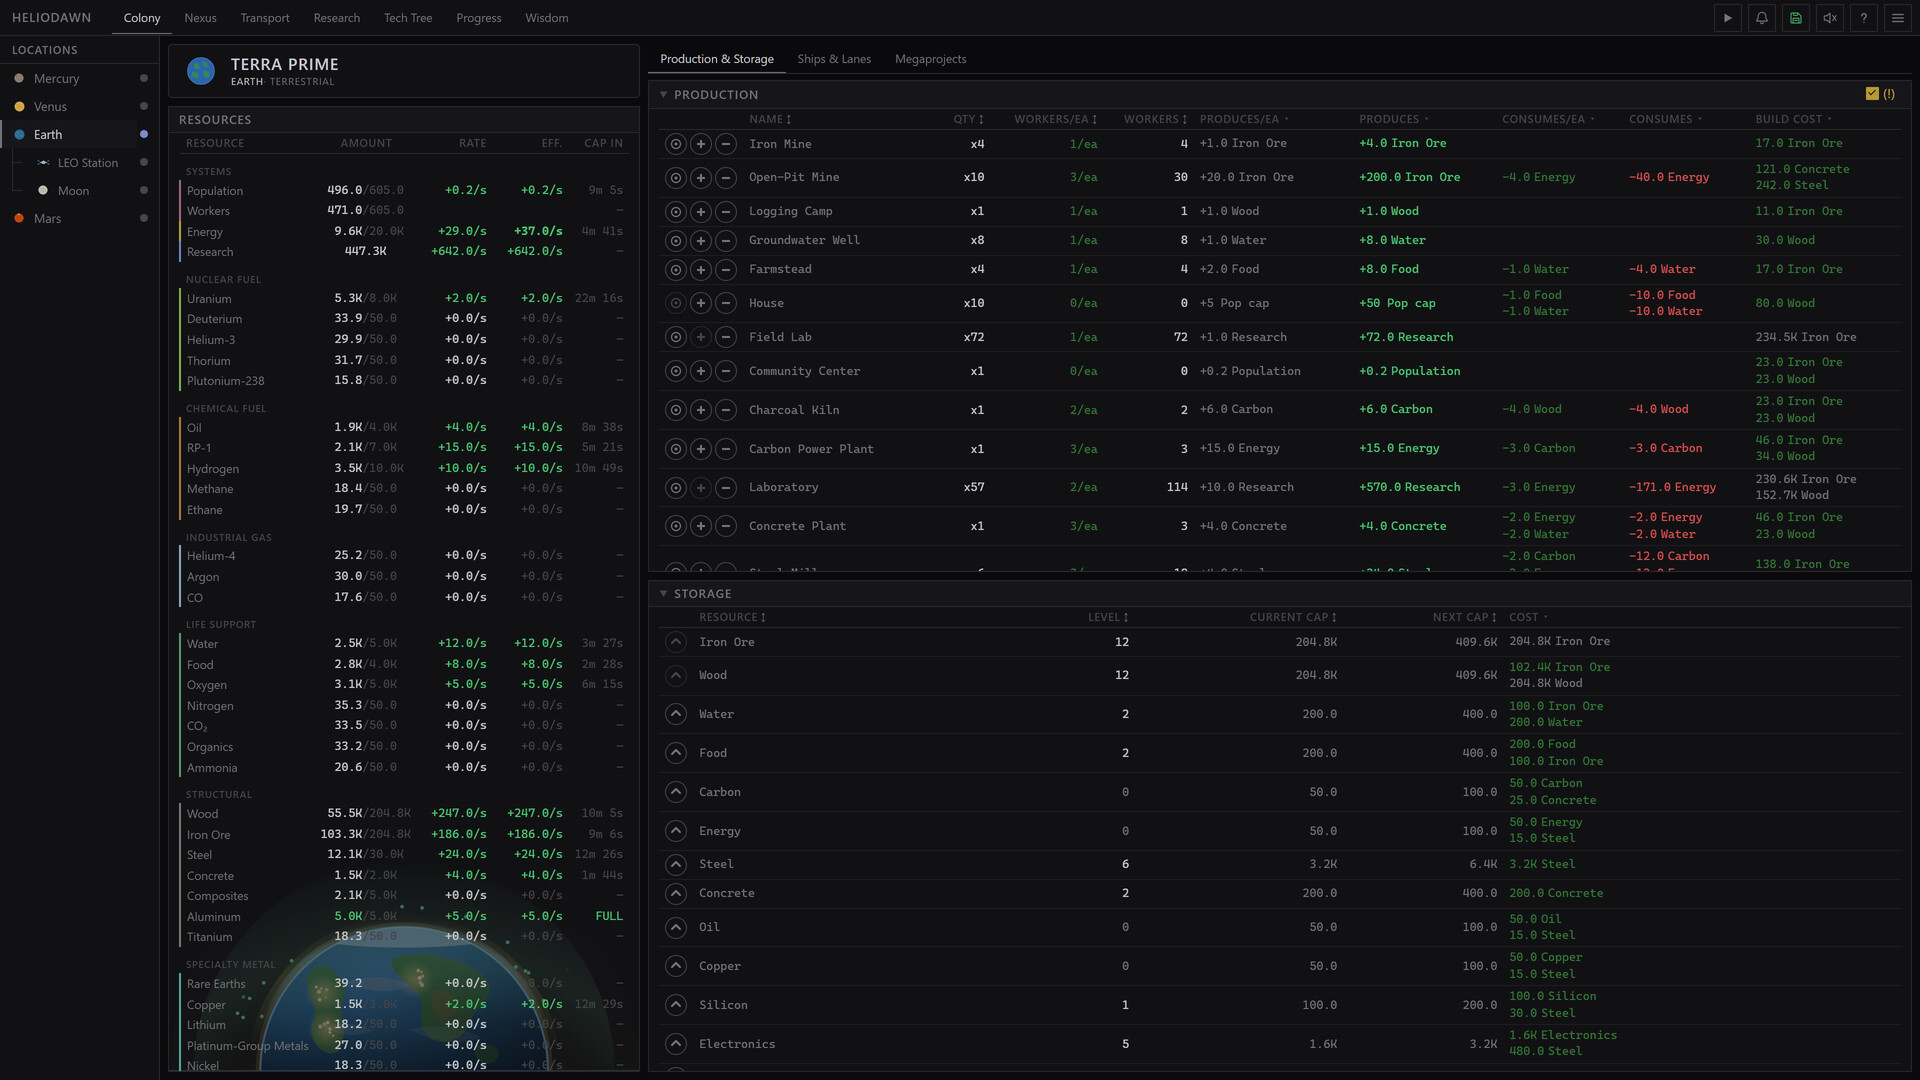Collapse the Production section triangle
This screenshot has width=1920, height=1080.
[663, 95]
